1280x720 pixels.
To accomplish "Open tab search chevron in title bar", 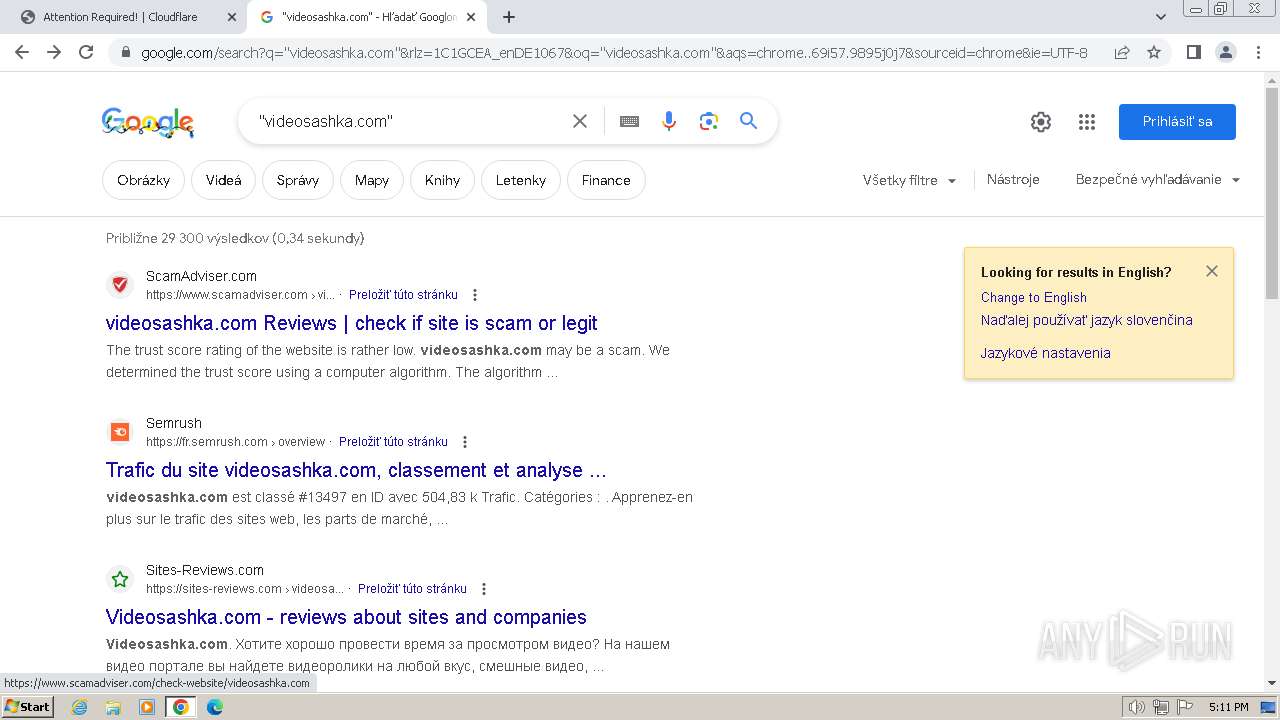I will (1161, 17).
